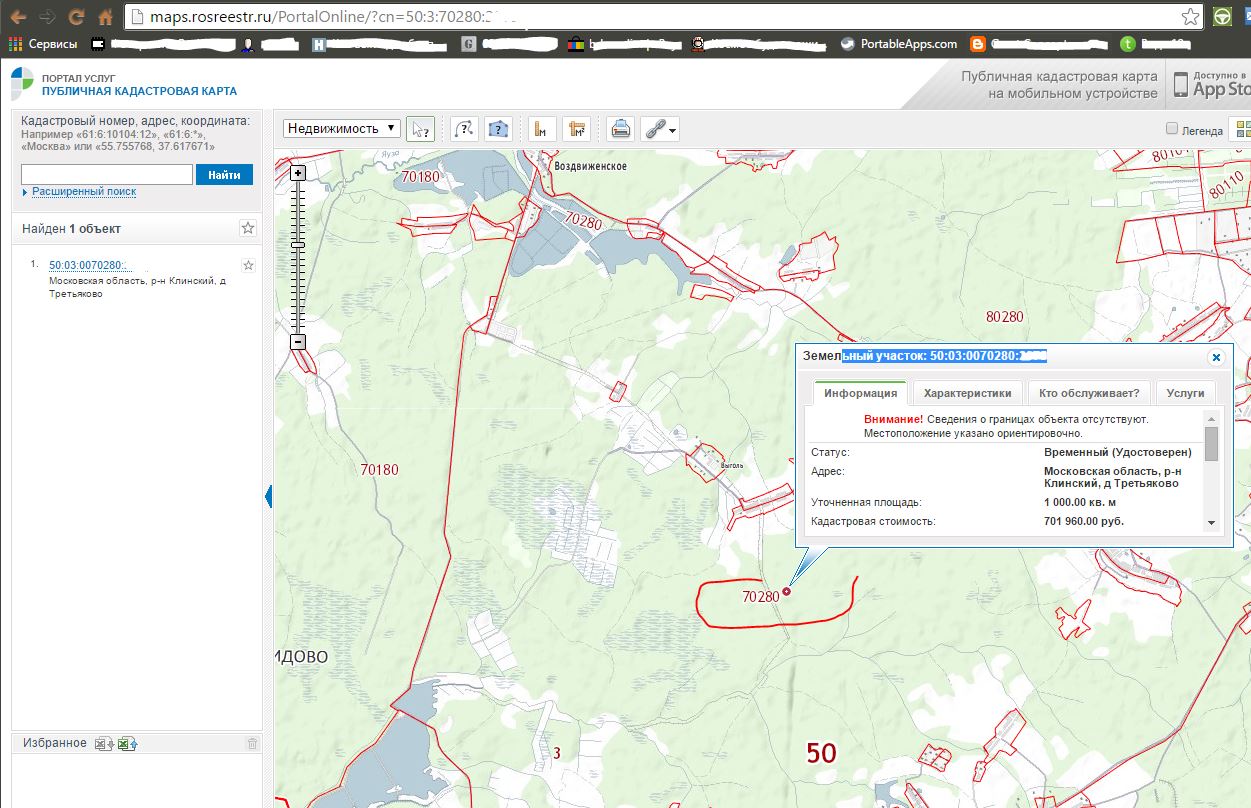
Task: Reload the page with refresh icon
Action: click(76, 17)
